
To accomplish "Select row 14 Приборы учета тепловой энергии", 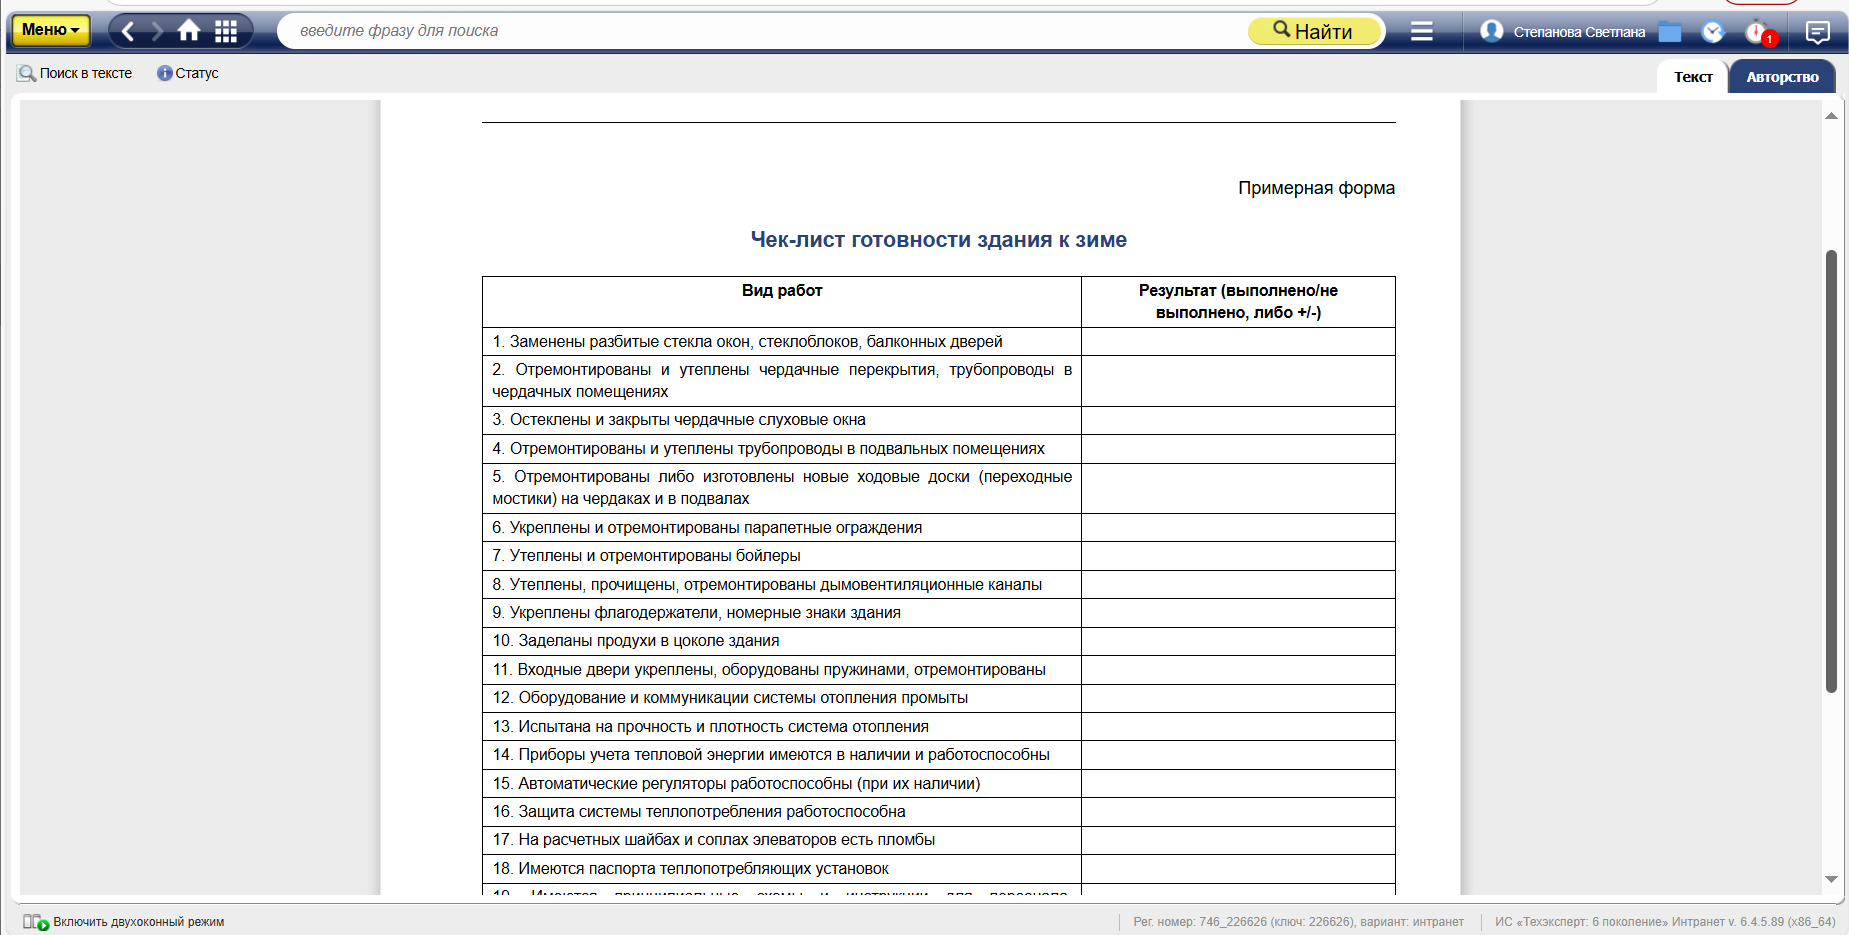I will [x=782, y=755].
